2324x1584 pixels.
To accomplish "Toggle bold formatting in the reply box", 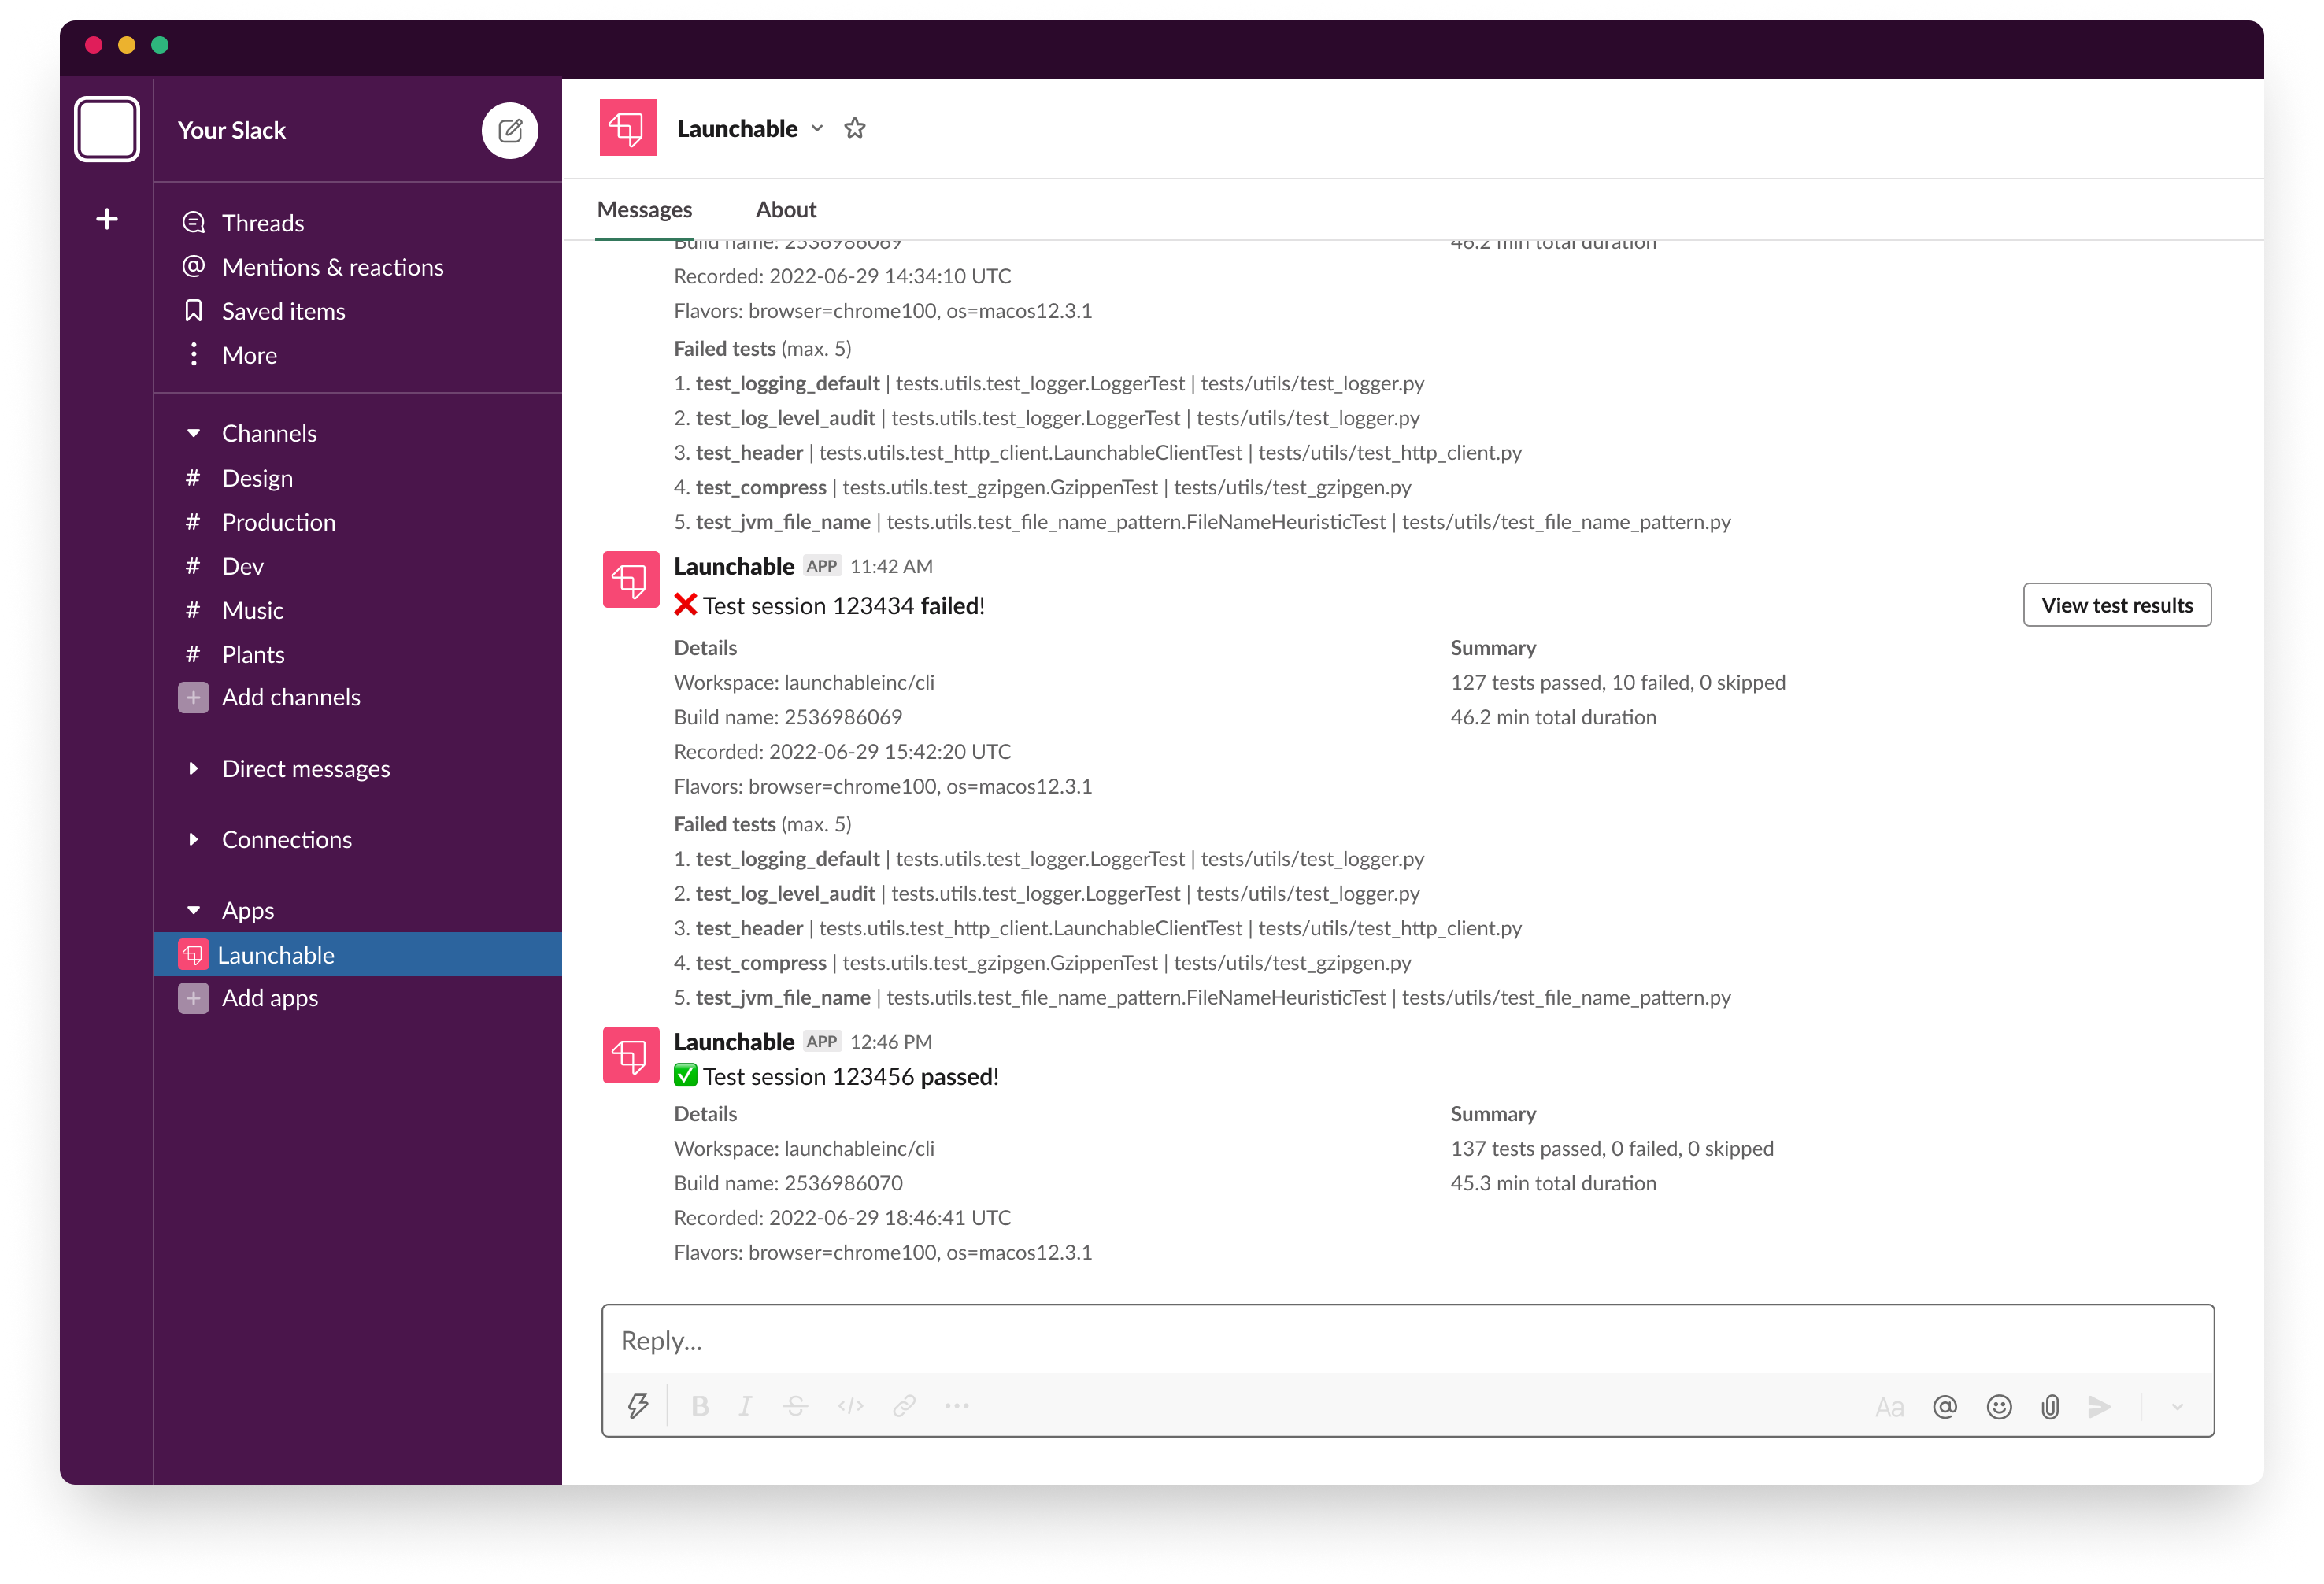I will pos(700,1406).
